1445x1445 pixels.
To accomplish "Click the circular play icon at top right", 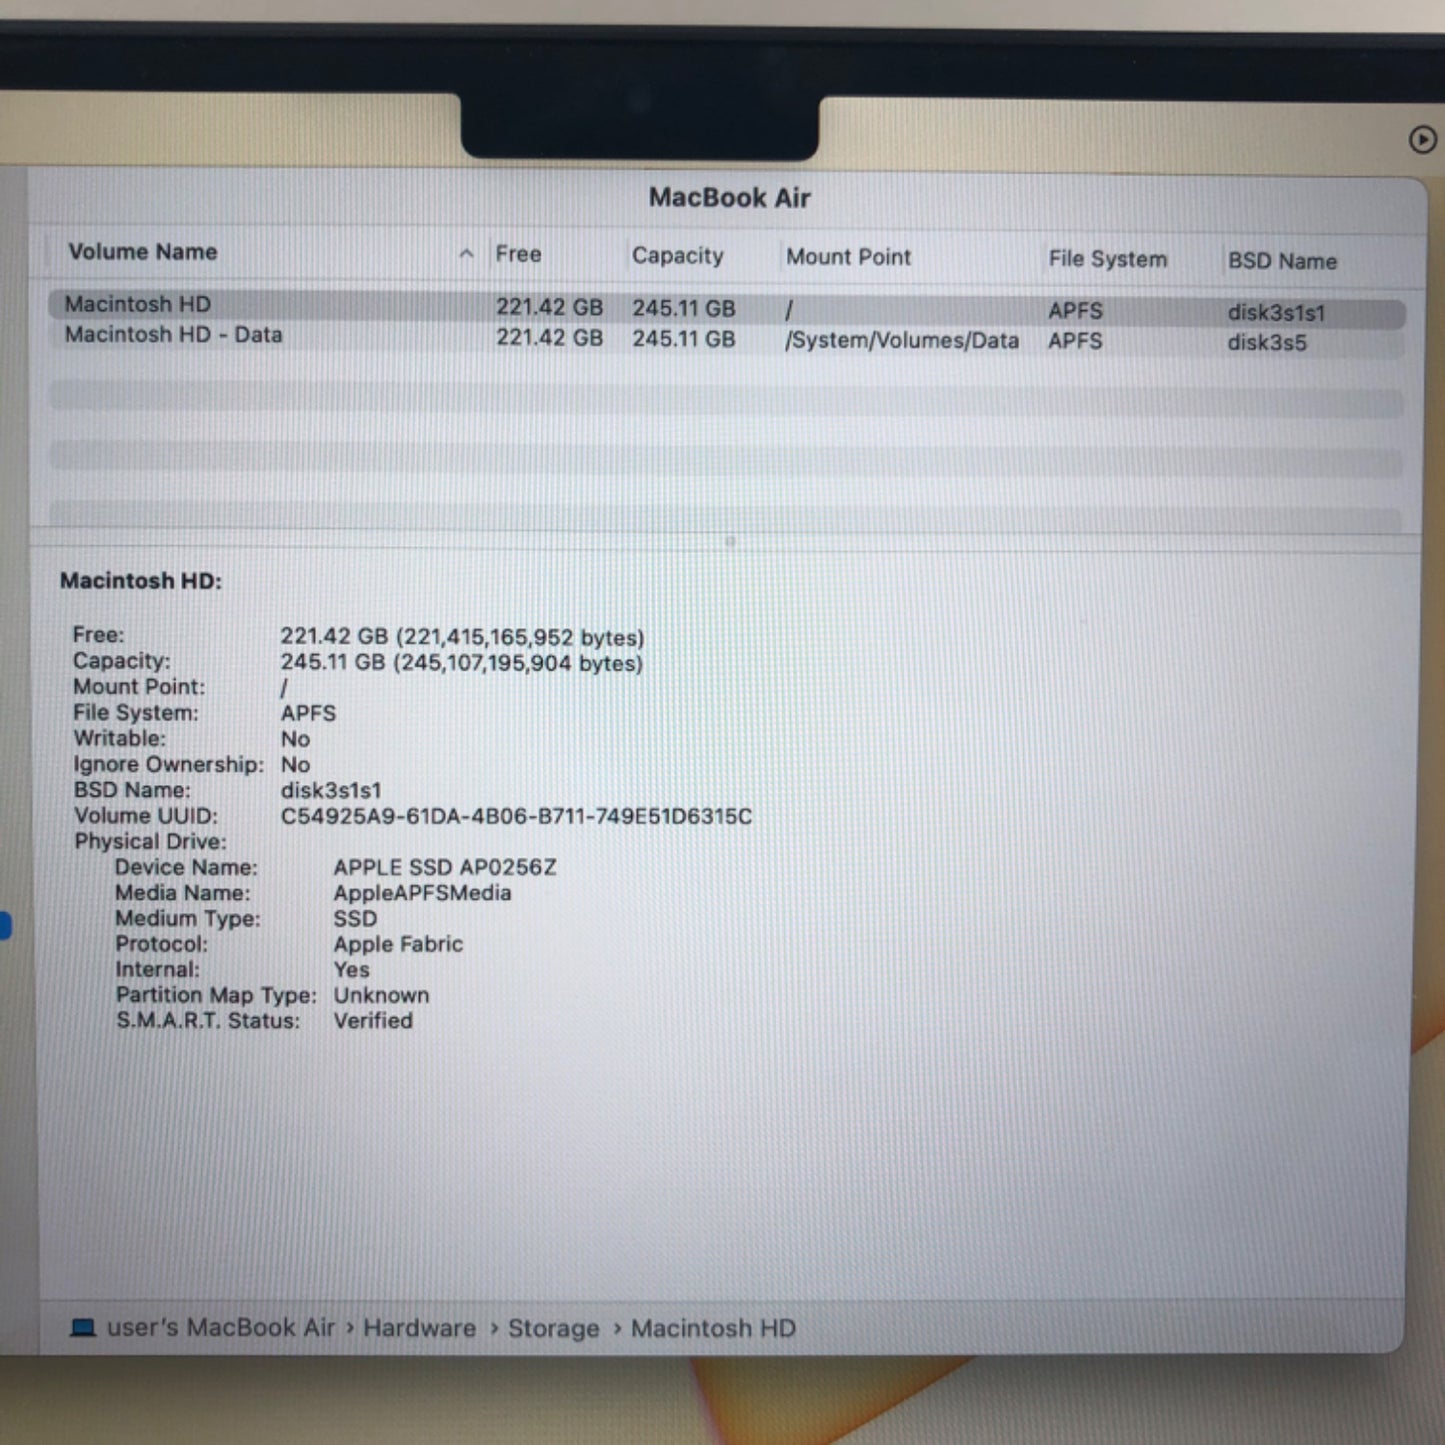I will (x=1422, y=141).
